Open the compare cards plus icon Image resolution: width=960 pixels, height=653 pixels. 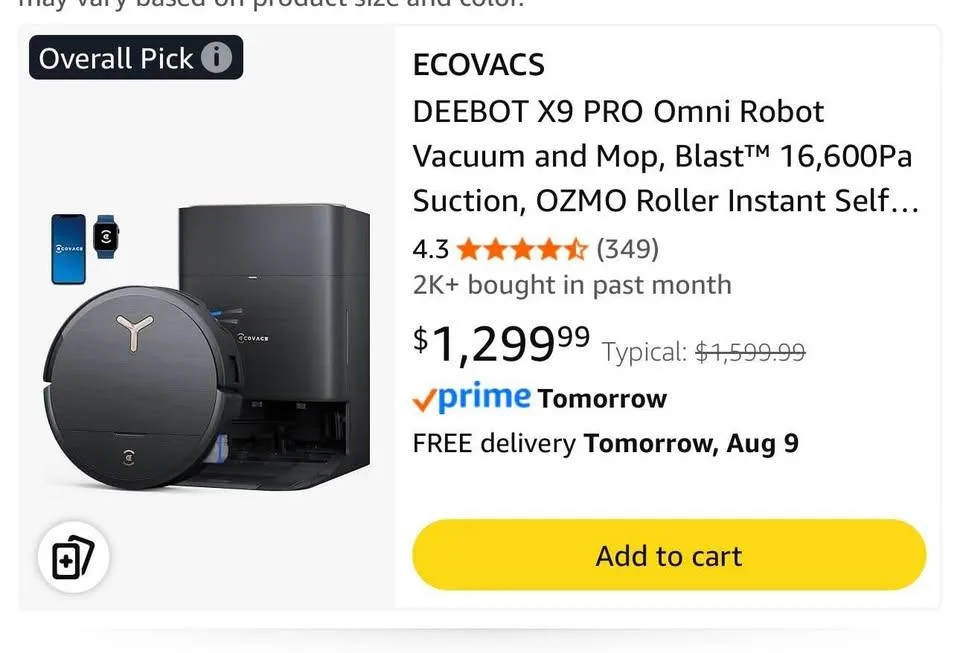pyautogui.click(x=73, y=557)
